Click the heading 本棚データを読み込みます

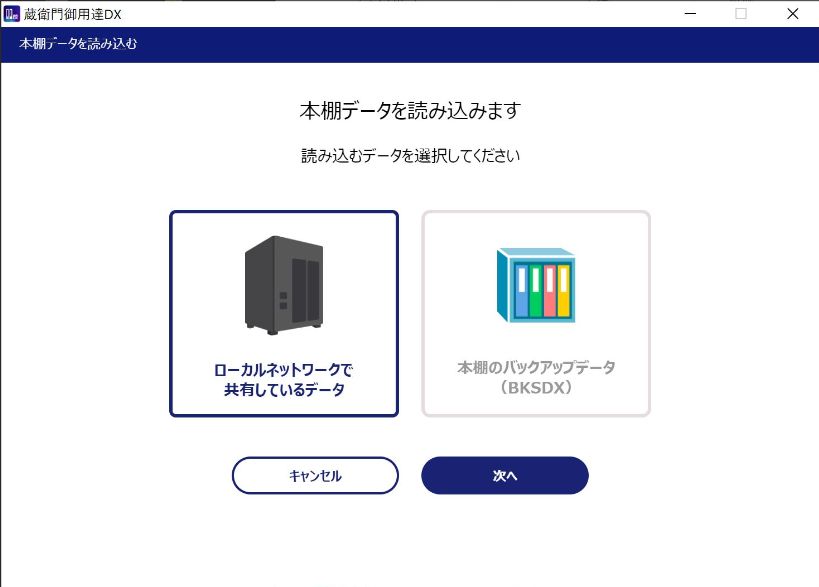(x=410, y=111)
